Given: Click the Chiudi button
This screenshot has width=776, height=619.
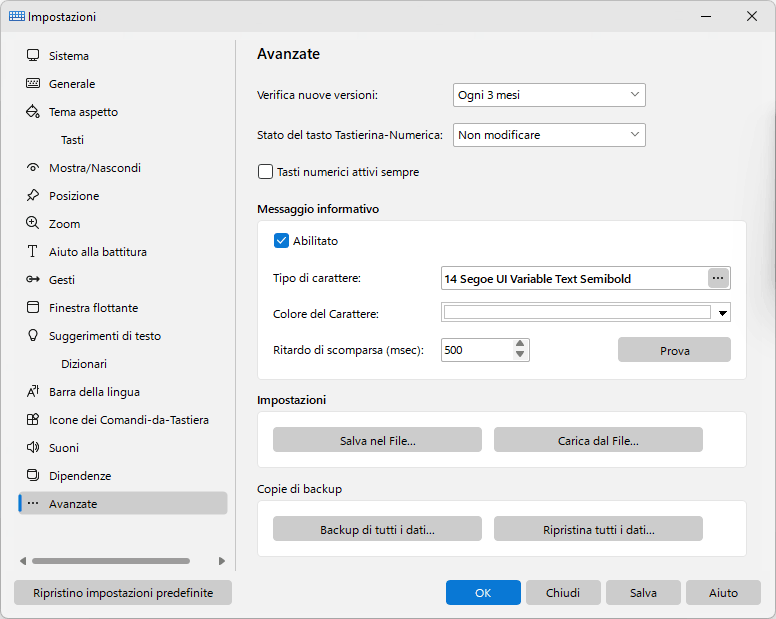Looking at the screenshot, I should pos(563,593).
